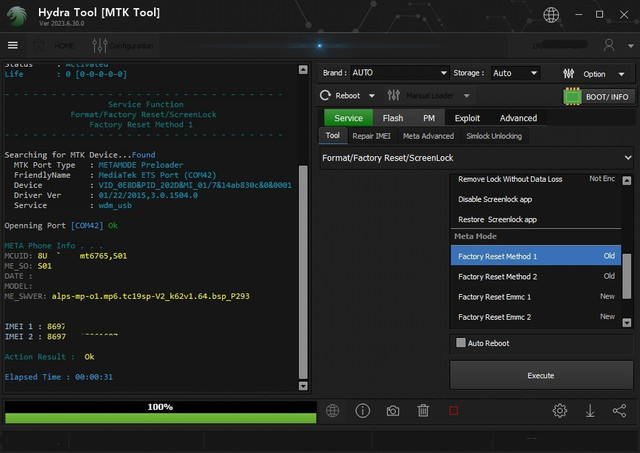
Task: Select Factory Reset Emmc 1
Action: (x=536, y=297)
